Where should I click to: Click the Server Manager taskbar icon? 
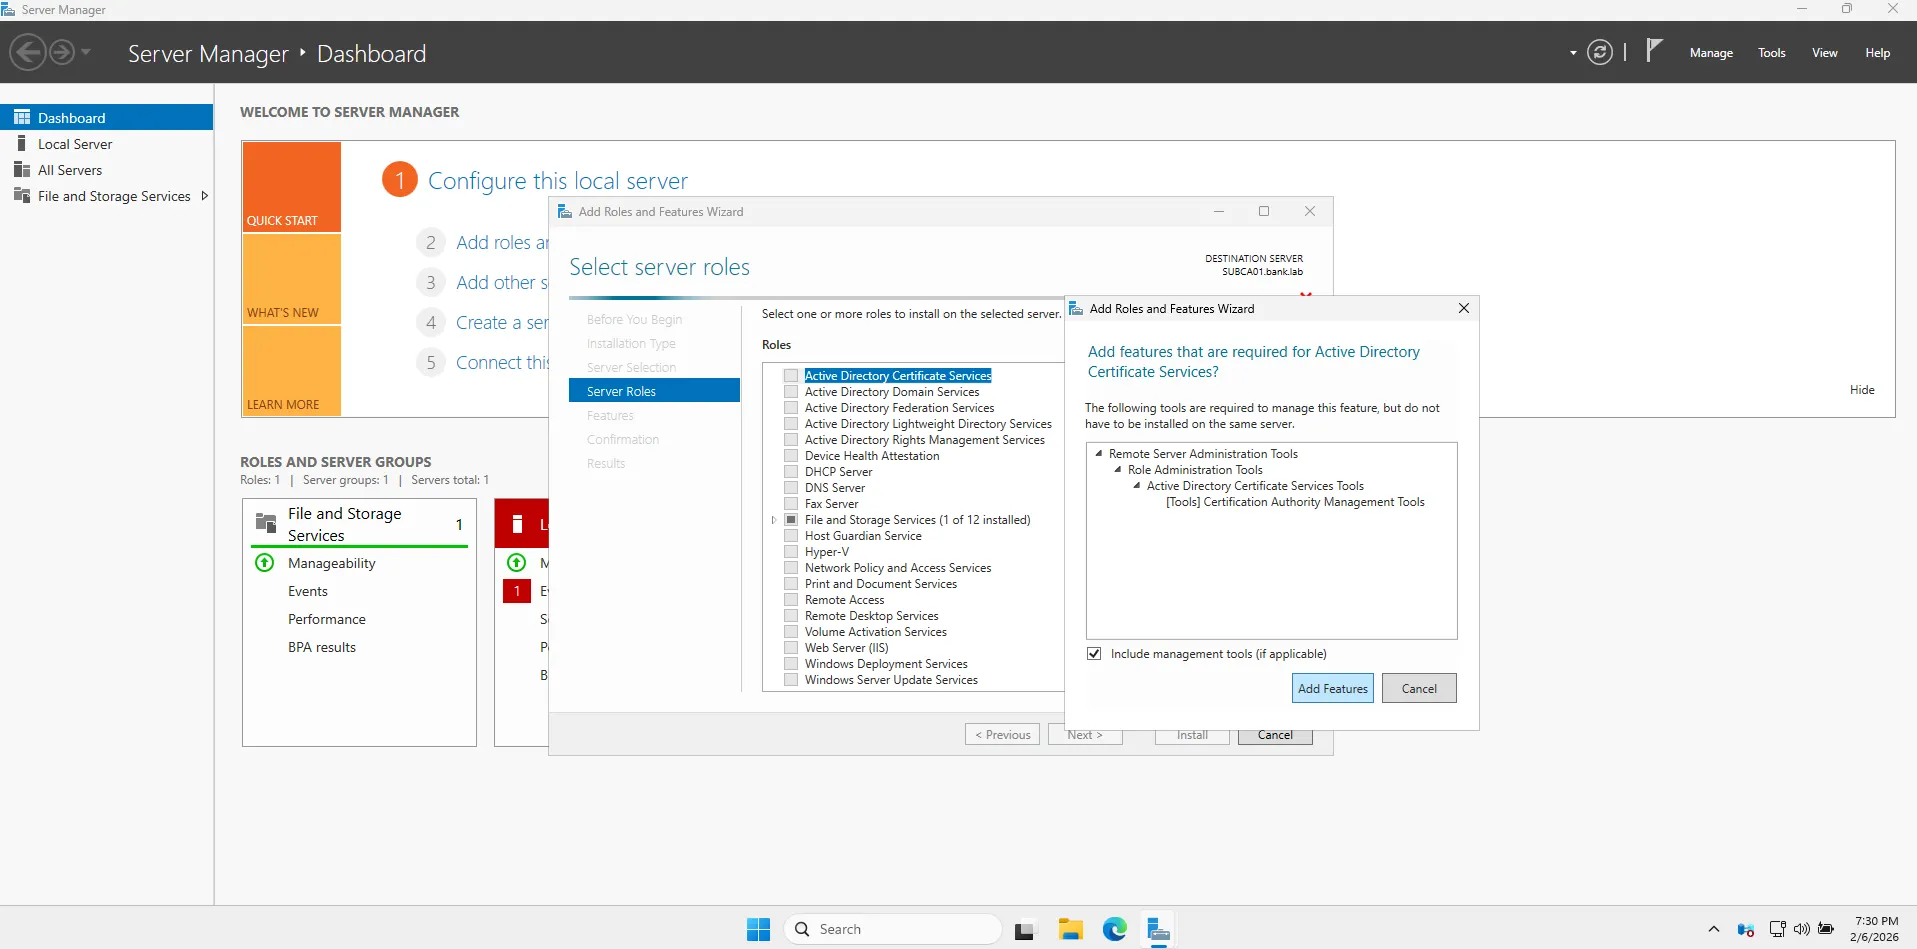[x=1159, y=929]
